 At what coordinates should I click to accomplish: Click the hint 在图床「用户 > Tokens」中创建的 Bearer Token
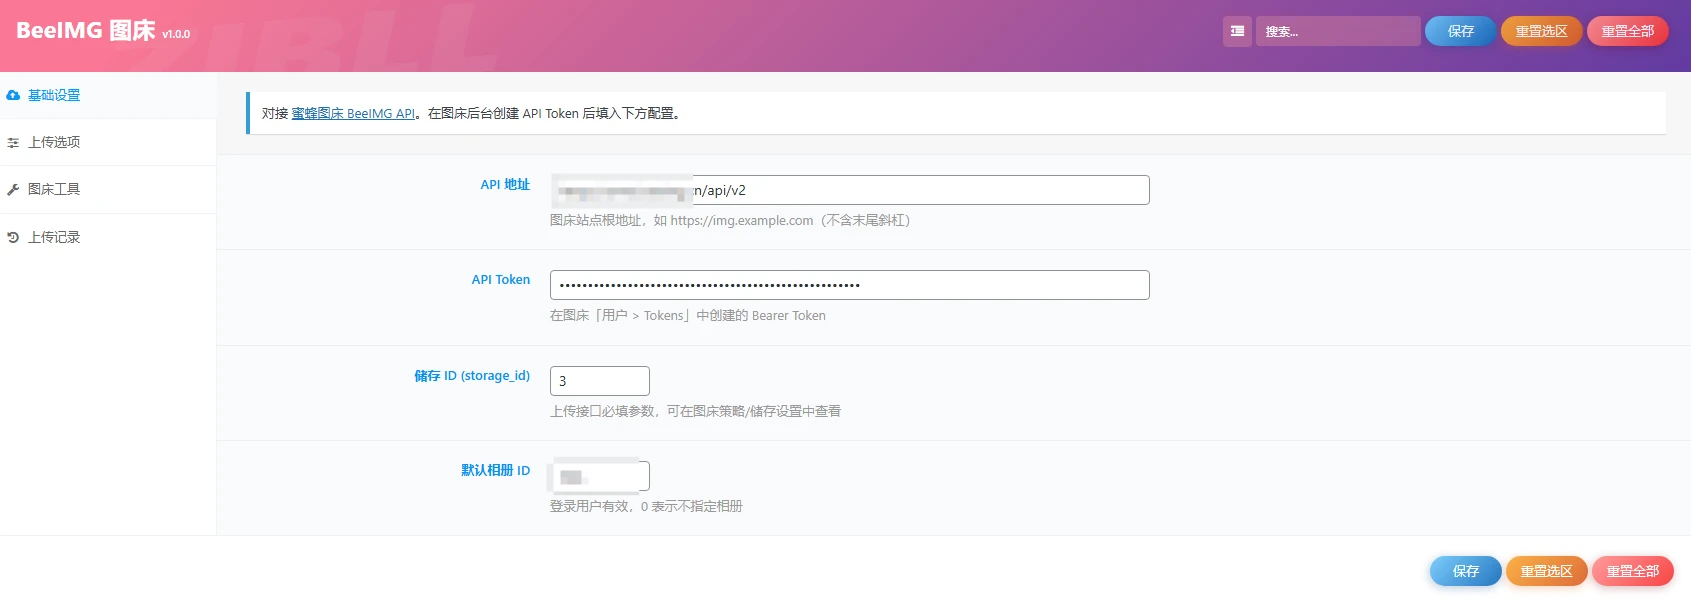(688, 315)
